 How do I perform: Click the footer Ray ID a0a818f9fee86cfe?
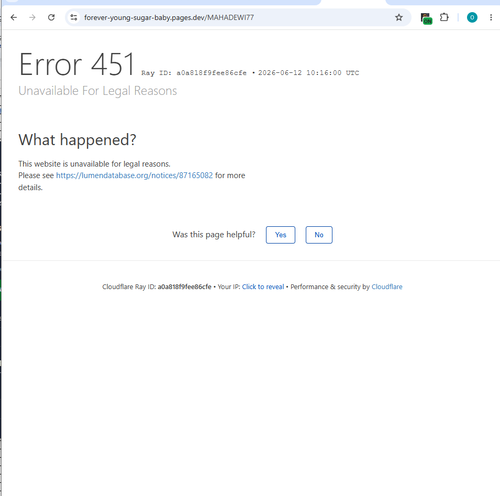click(184, 287)
